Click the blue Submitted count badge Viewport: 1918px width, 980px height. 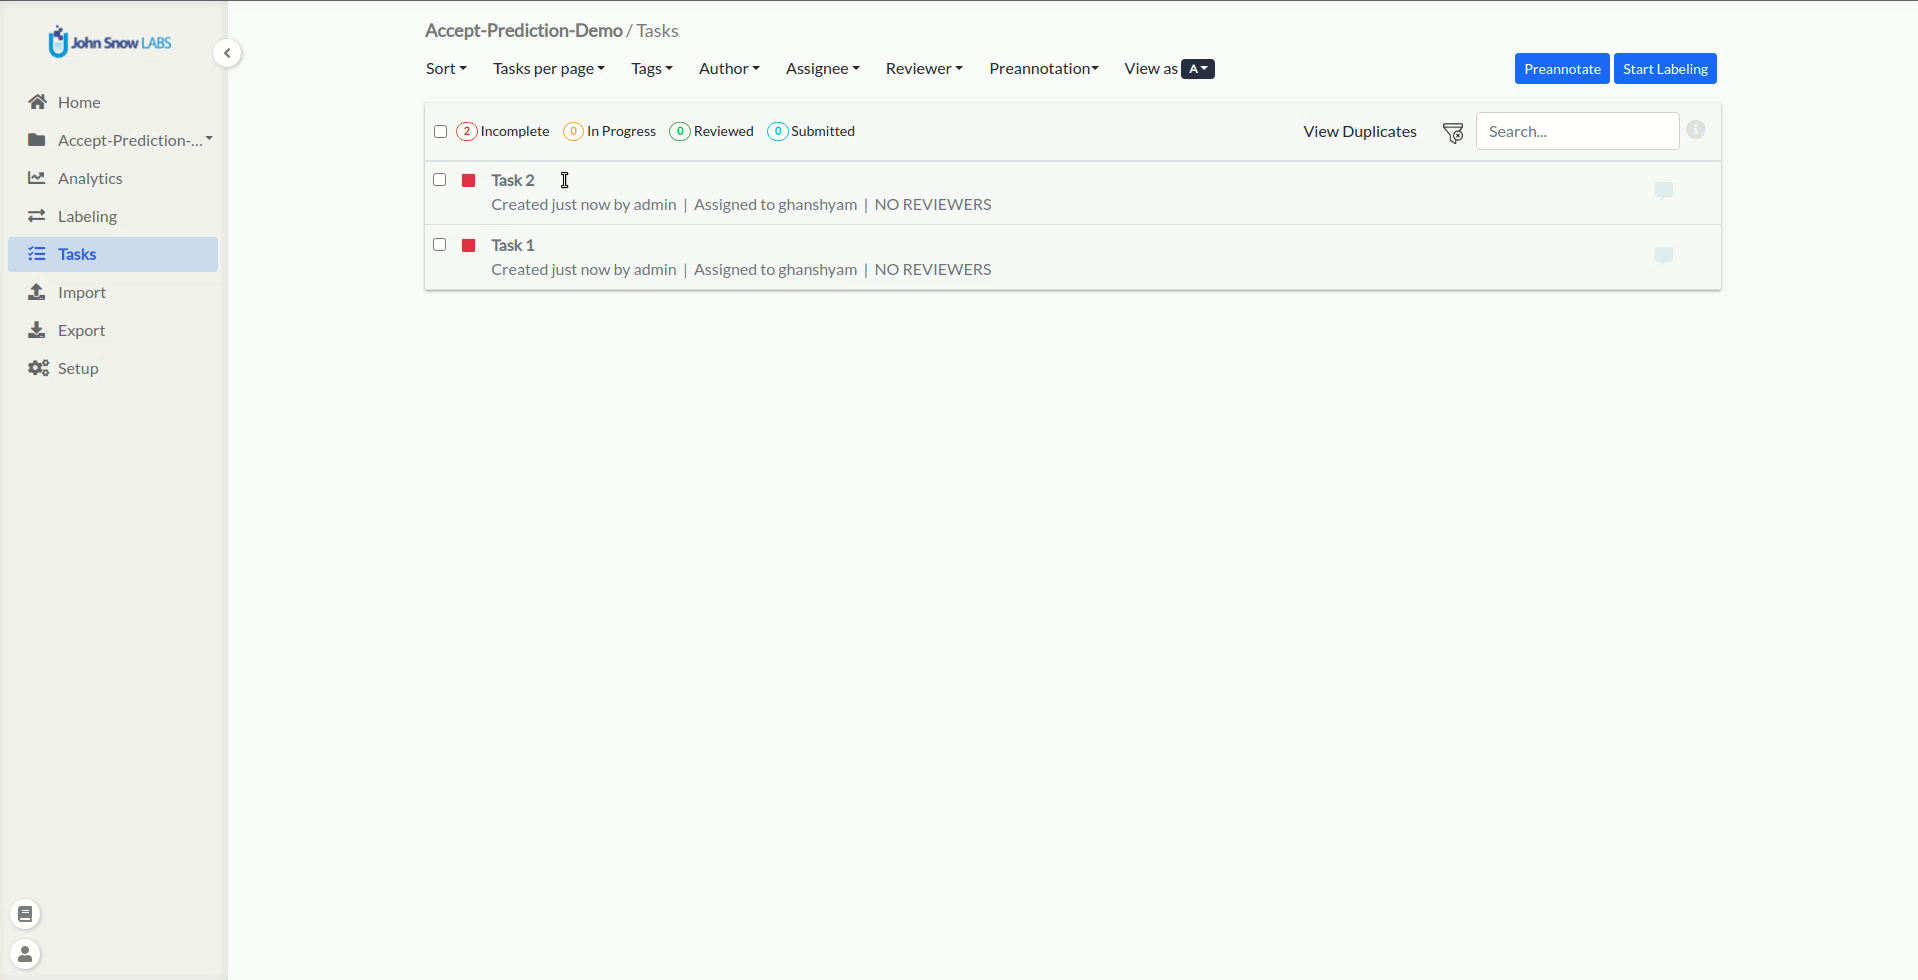coord(778,131)
